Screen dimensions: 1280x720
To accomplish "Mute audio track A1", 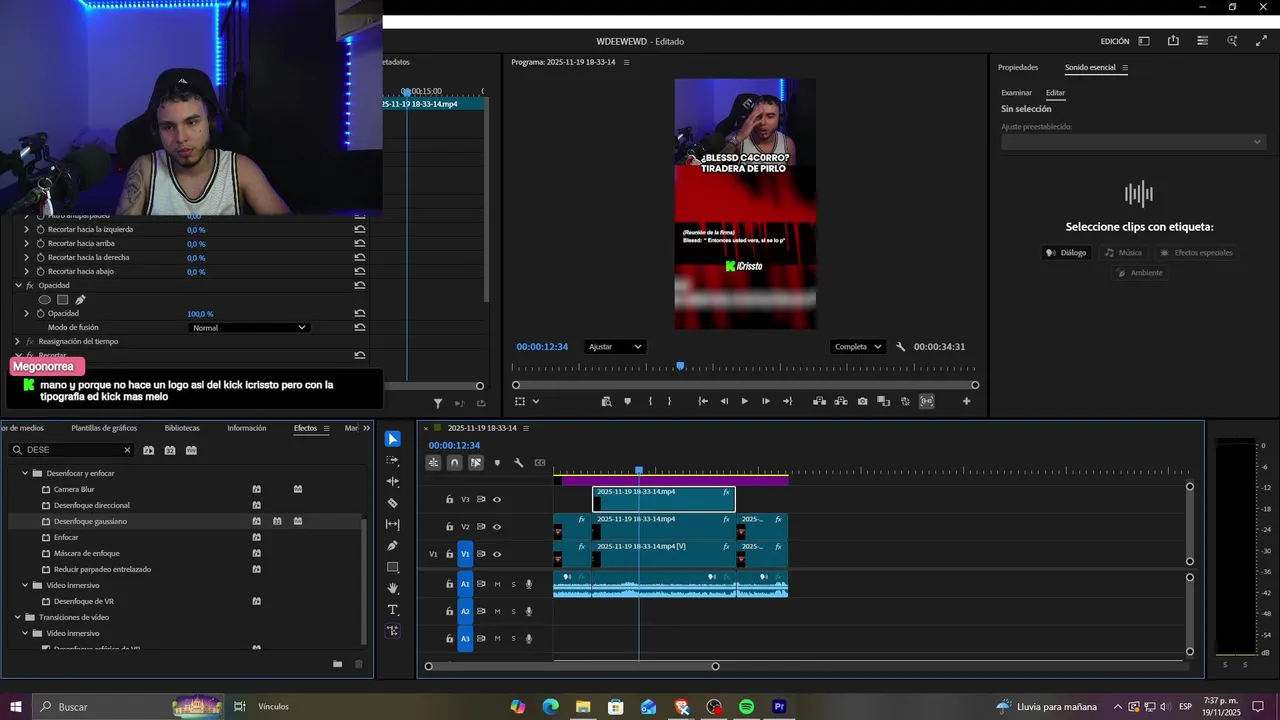I will coord(497,584).
